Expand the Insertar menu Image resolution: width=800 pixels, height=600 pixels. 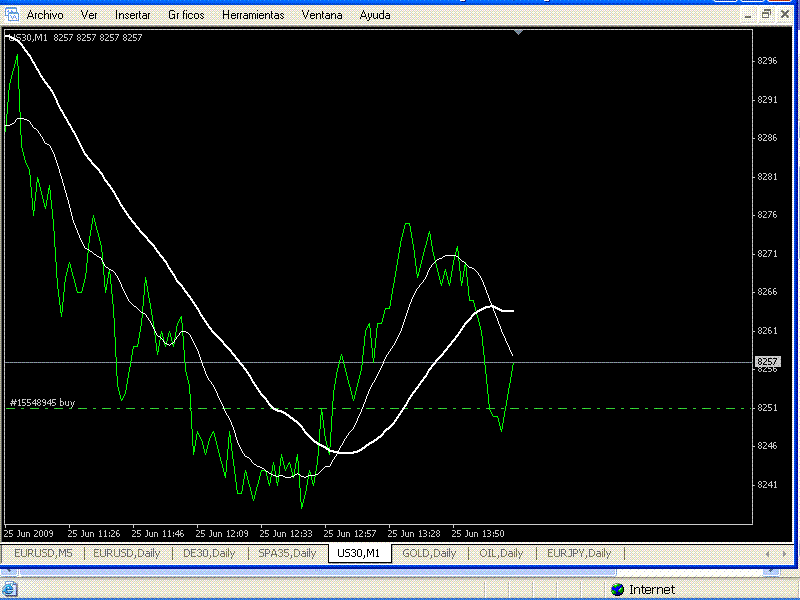point(133,15)
